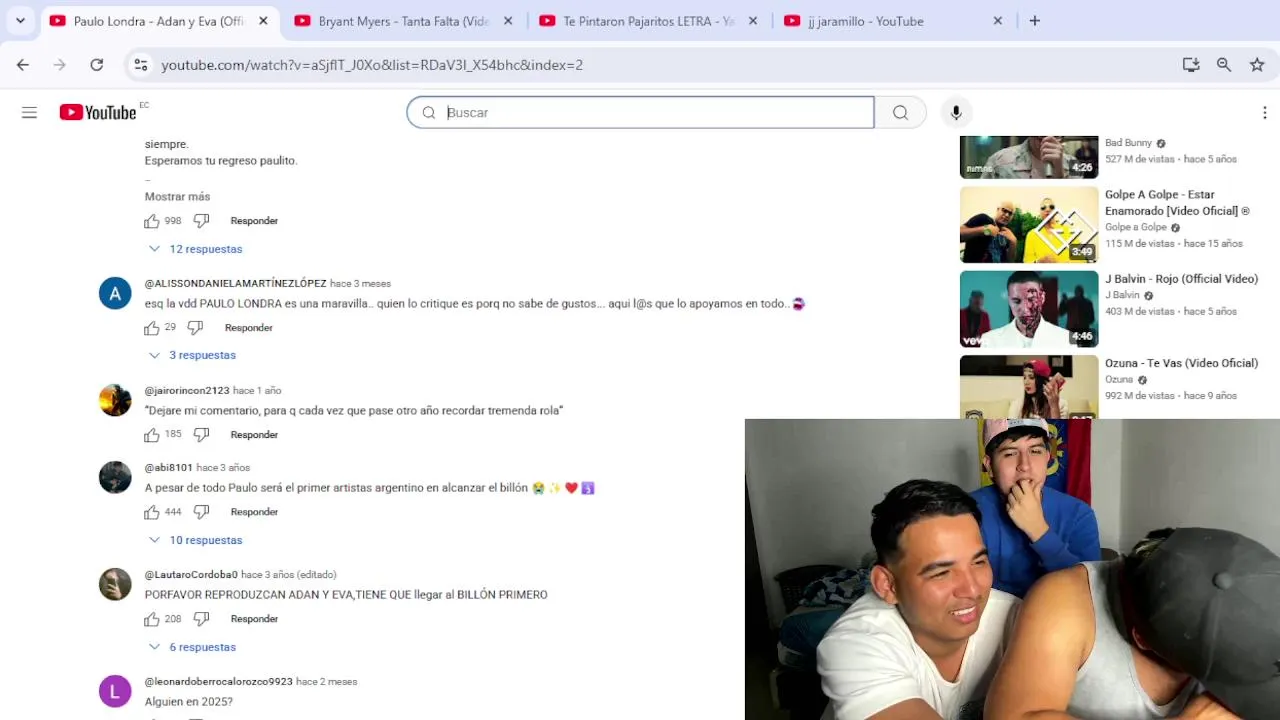Reply to ALISSONDANIELAMARTÍNEZLÓPEZ's comment
This screenshot has width=1280, height=720.
pos(248,328)
